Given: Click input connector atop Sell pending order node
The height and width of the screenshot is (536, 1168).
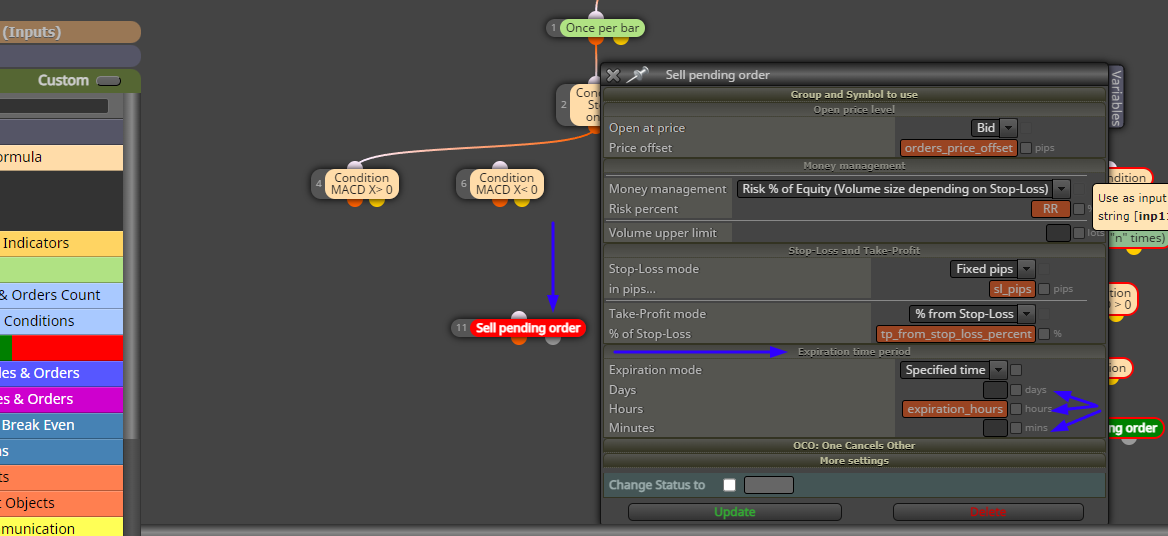Looking at the screenshot, I should coord(520,316).
